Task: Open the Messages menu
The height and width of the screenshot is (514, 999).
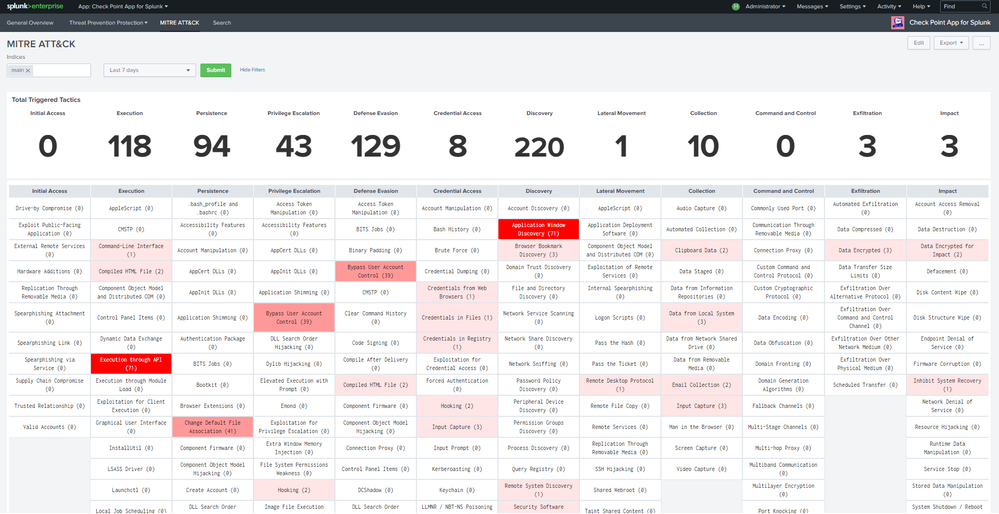Action: 812,6
